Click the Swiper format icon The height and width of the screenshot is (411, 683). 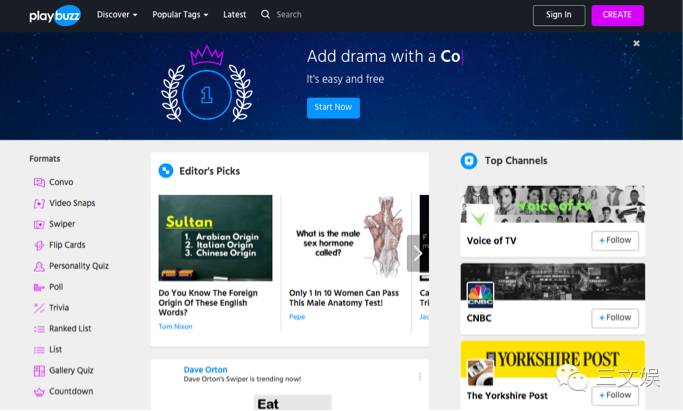[39, 224]
